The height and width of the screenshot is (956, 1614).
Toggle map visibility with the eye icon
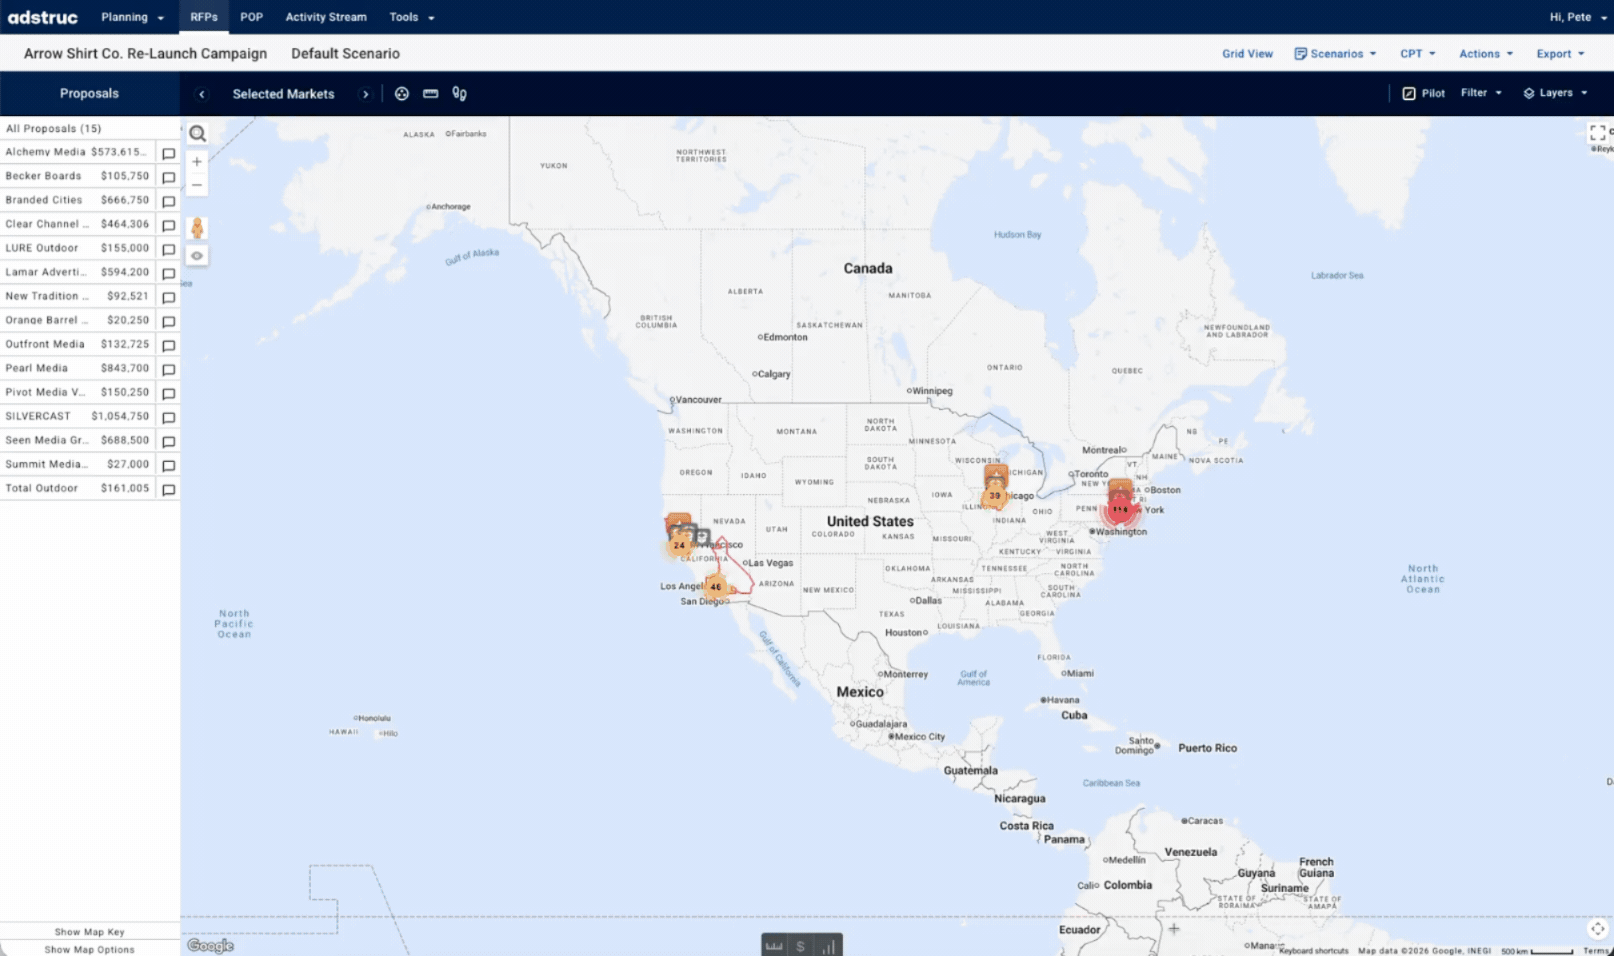[x=197, y=256]
